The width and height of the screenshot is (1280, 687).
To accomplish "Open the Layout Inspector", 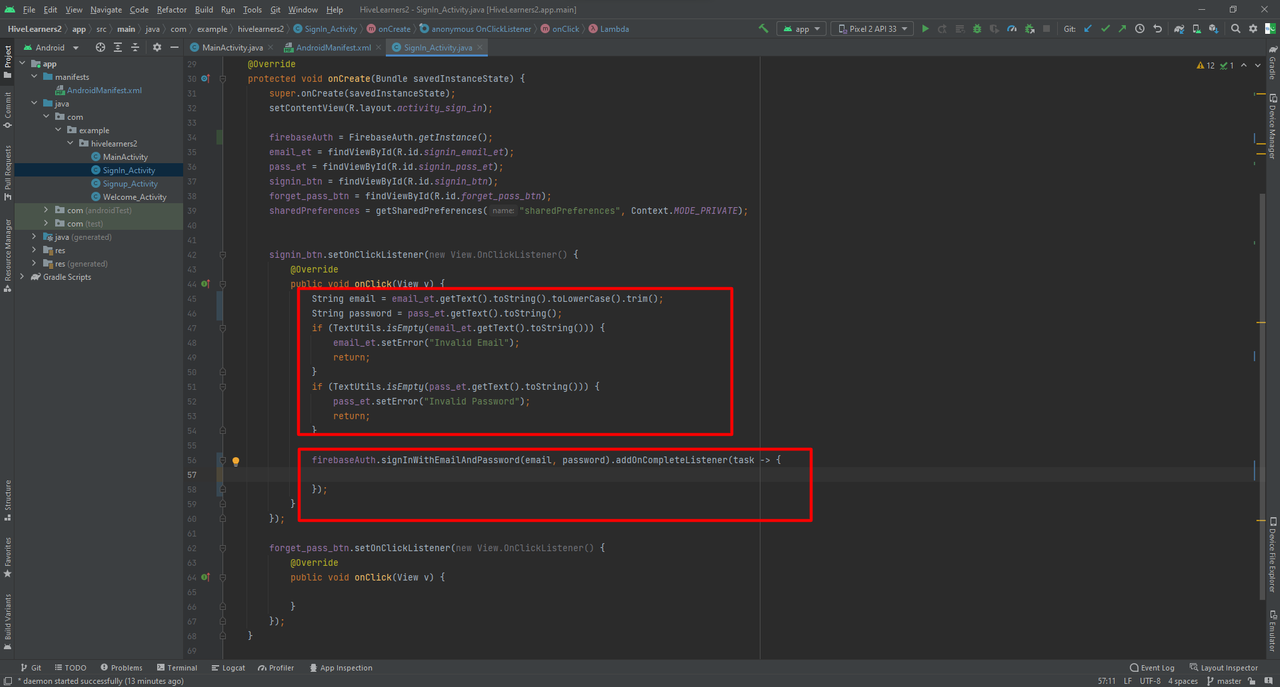I will [x=1223, y=667].
